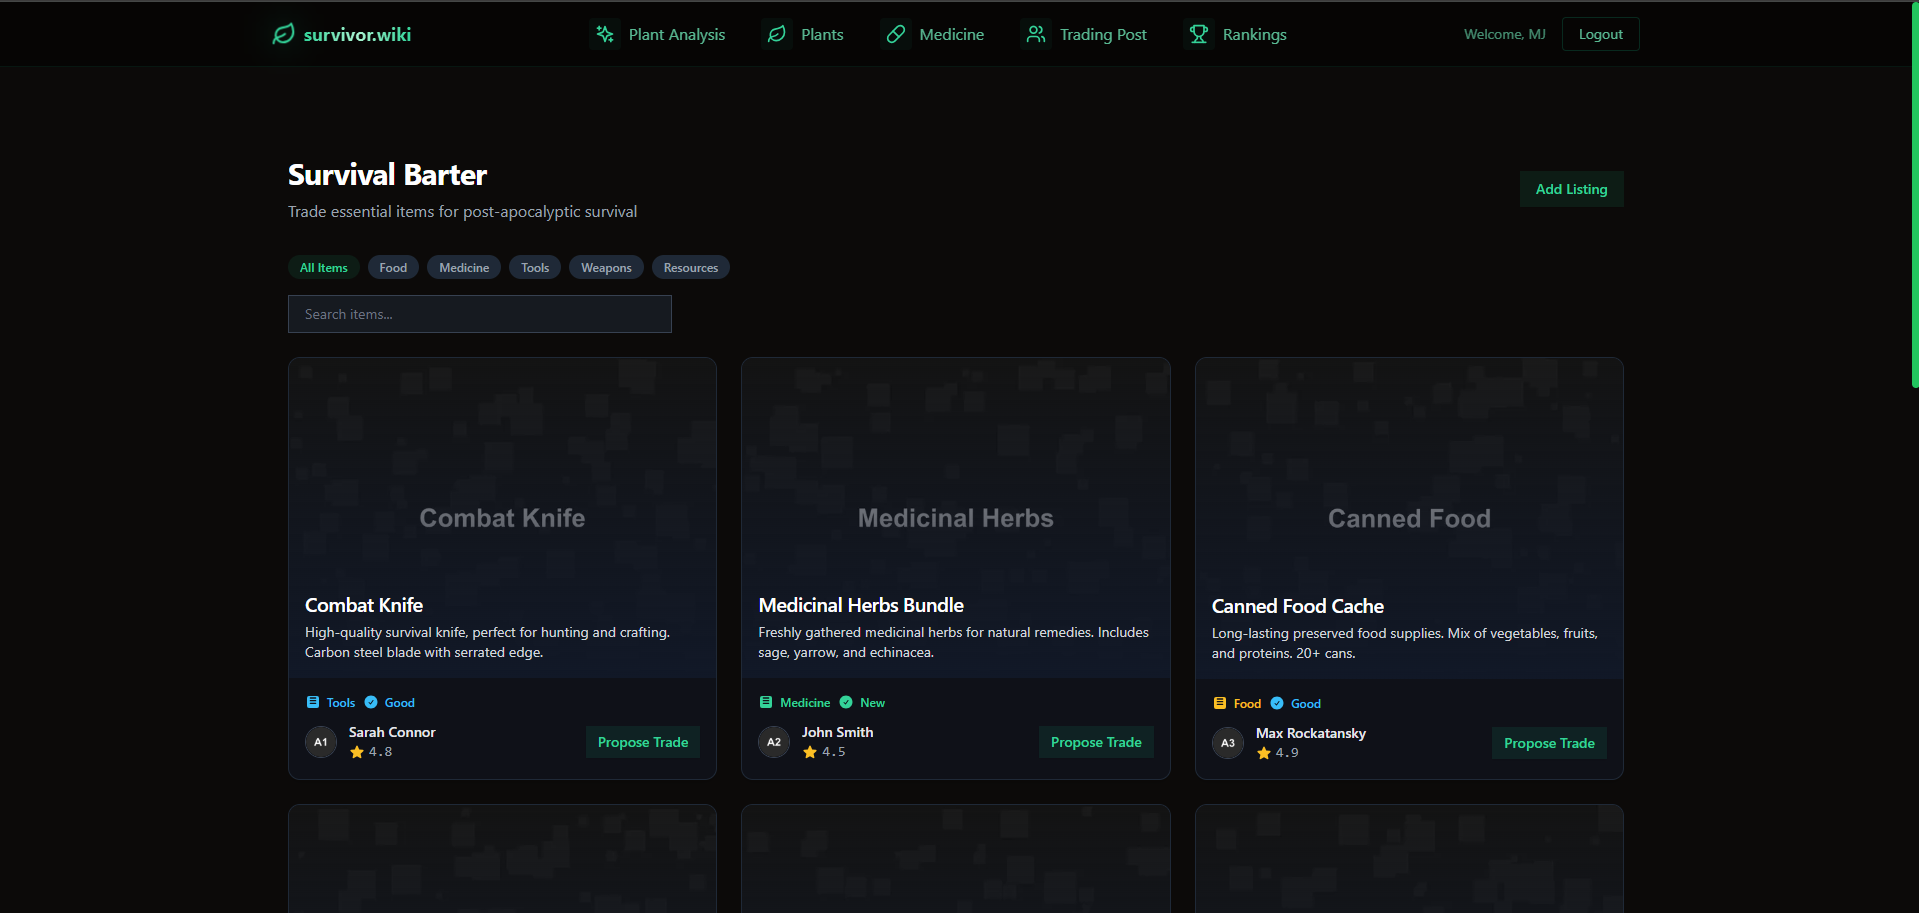View the Rankings page
The image size is (1919, 913).
(x=1236, y=34)
